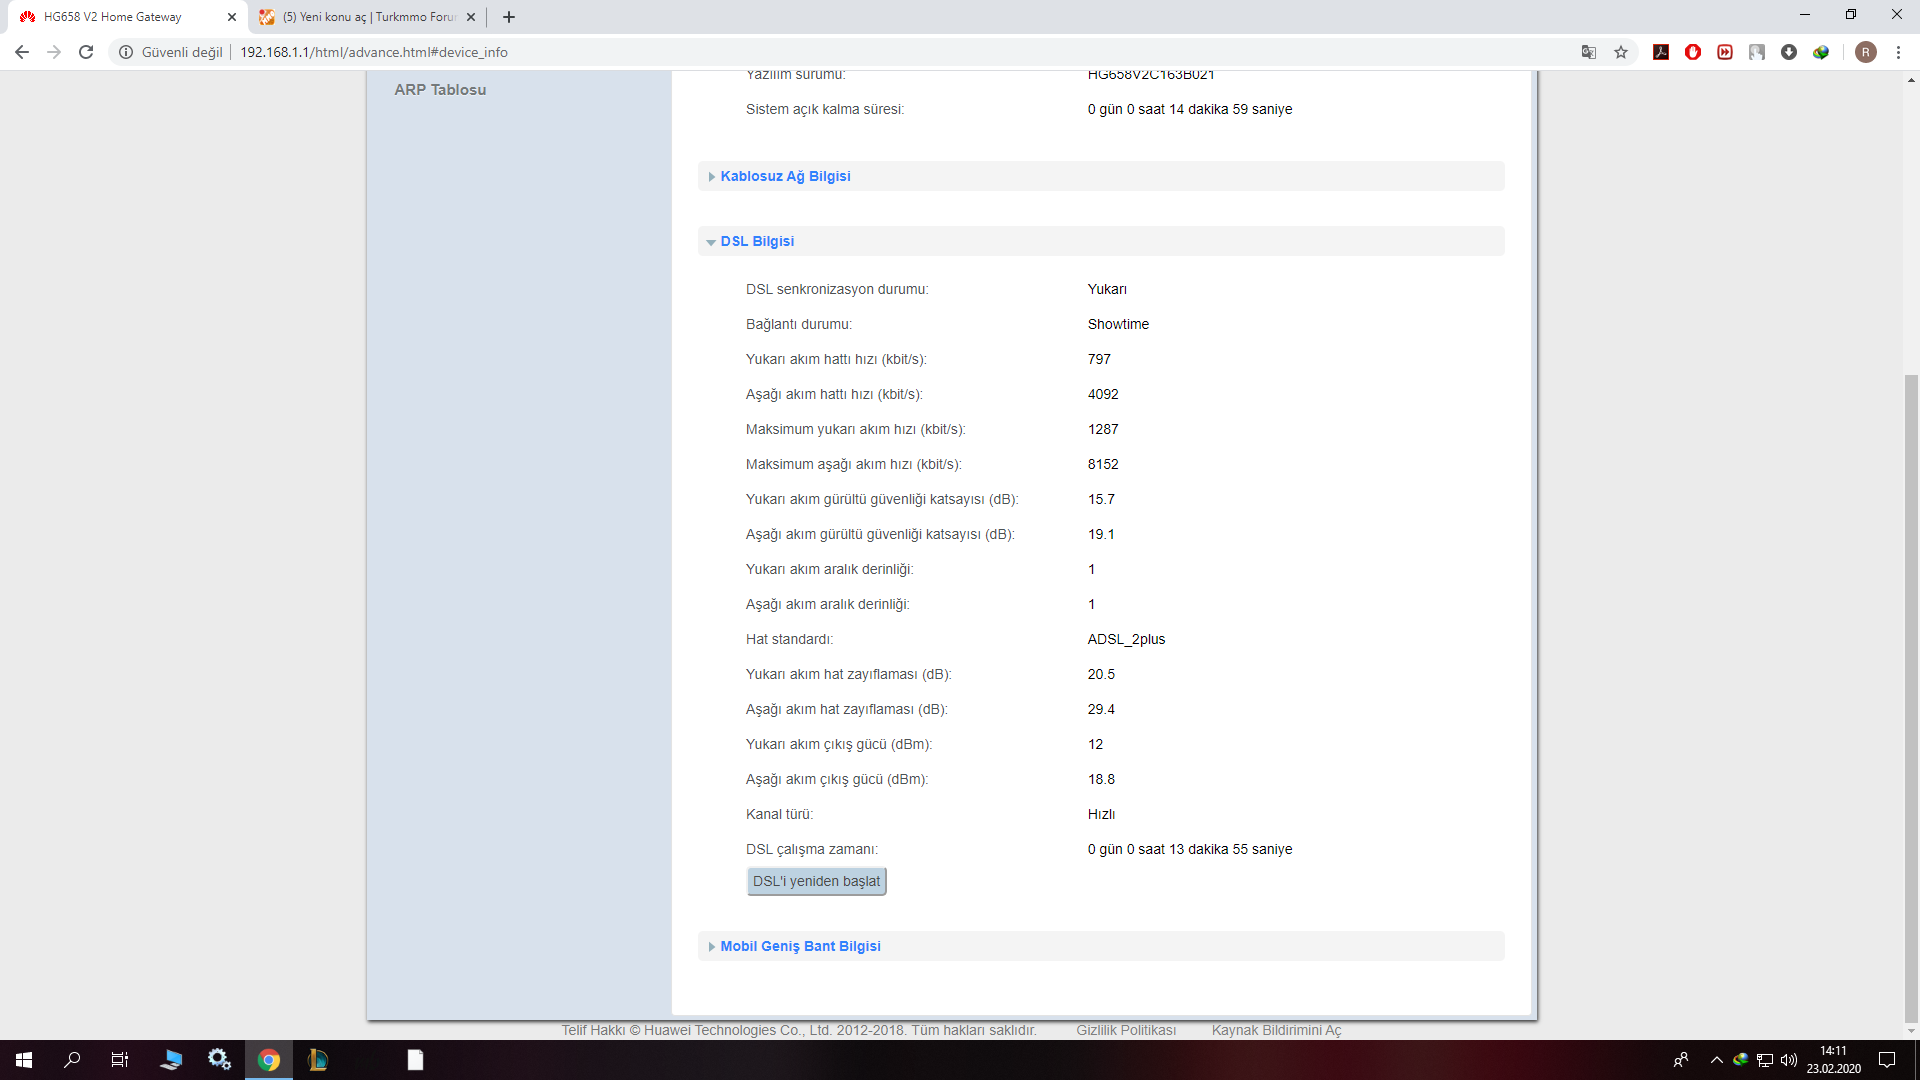The width and height of the screenshot is (1920, 1080).
Task: Collapse the DSL Bilgisi section
Action: tap(757, 241)
